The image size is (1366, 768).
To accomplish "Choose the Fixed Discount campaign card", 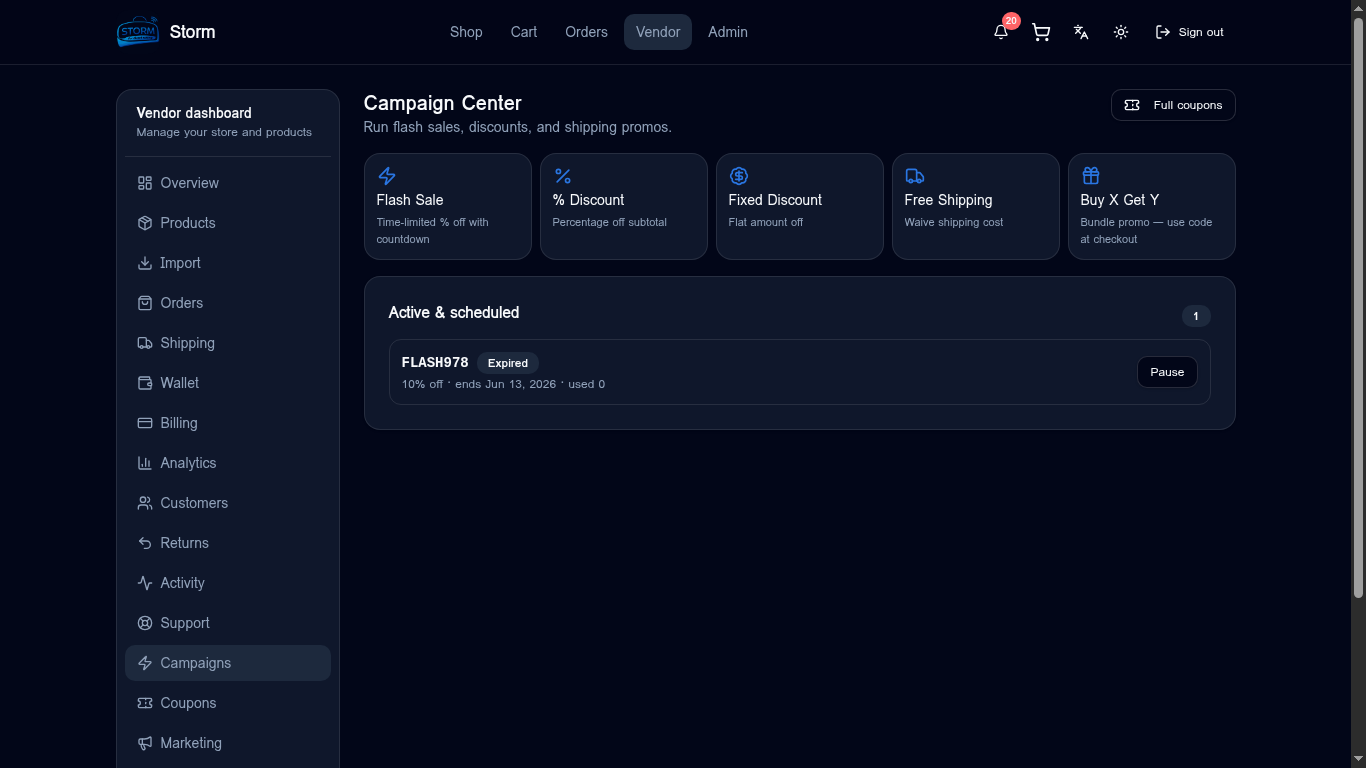I will (800, 206).
